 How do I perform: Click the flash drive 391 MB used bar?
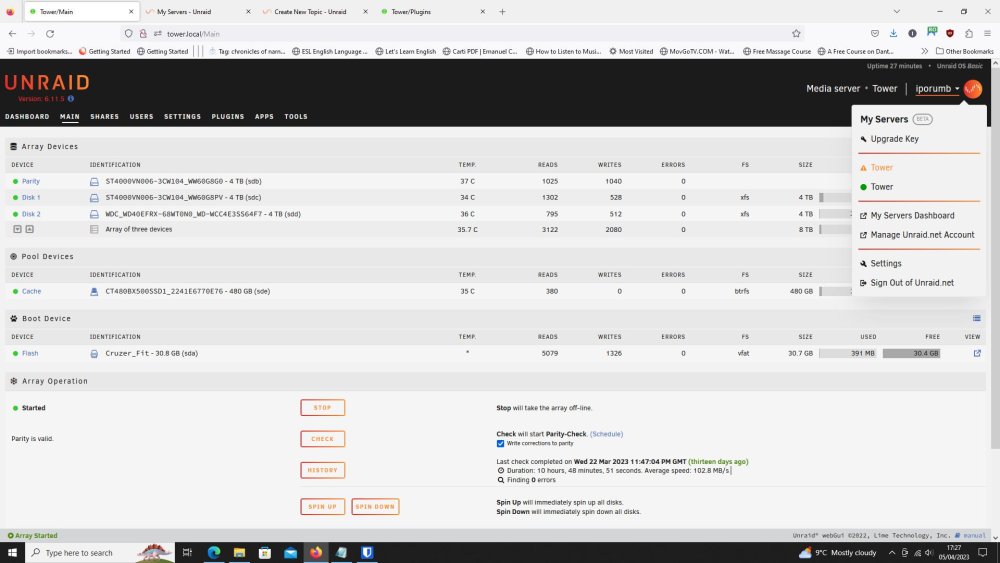tap(848, 353)
